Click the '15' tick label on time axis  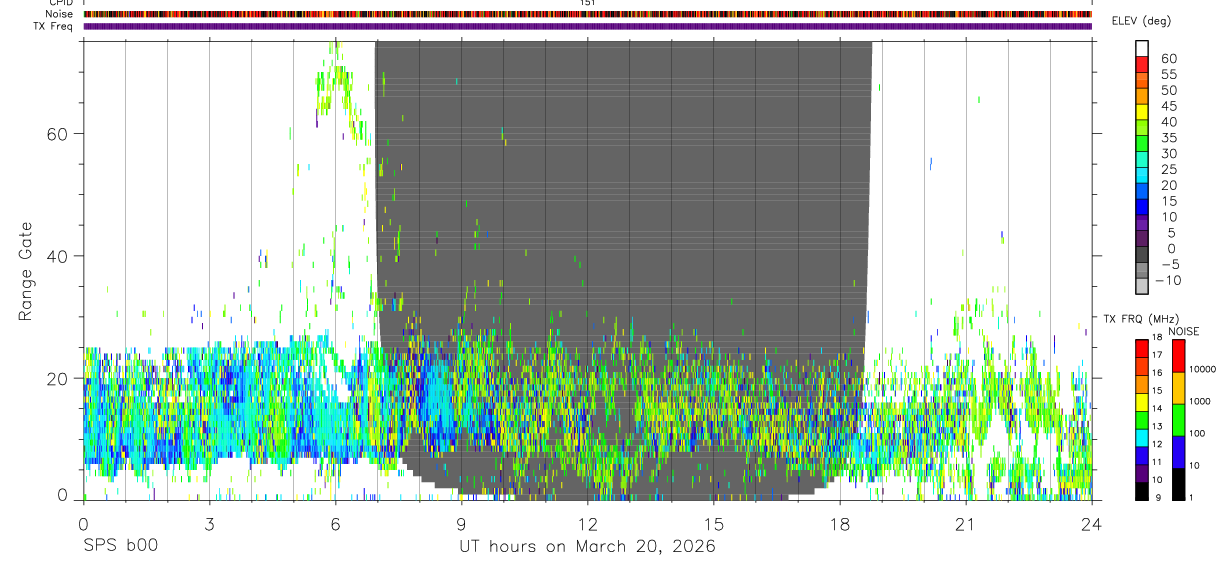tap(713, 524)
